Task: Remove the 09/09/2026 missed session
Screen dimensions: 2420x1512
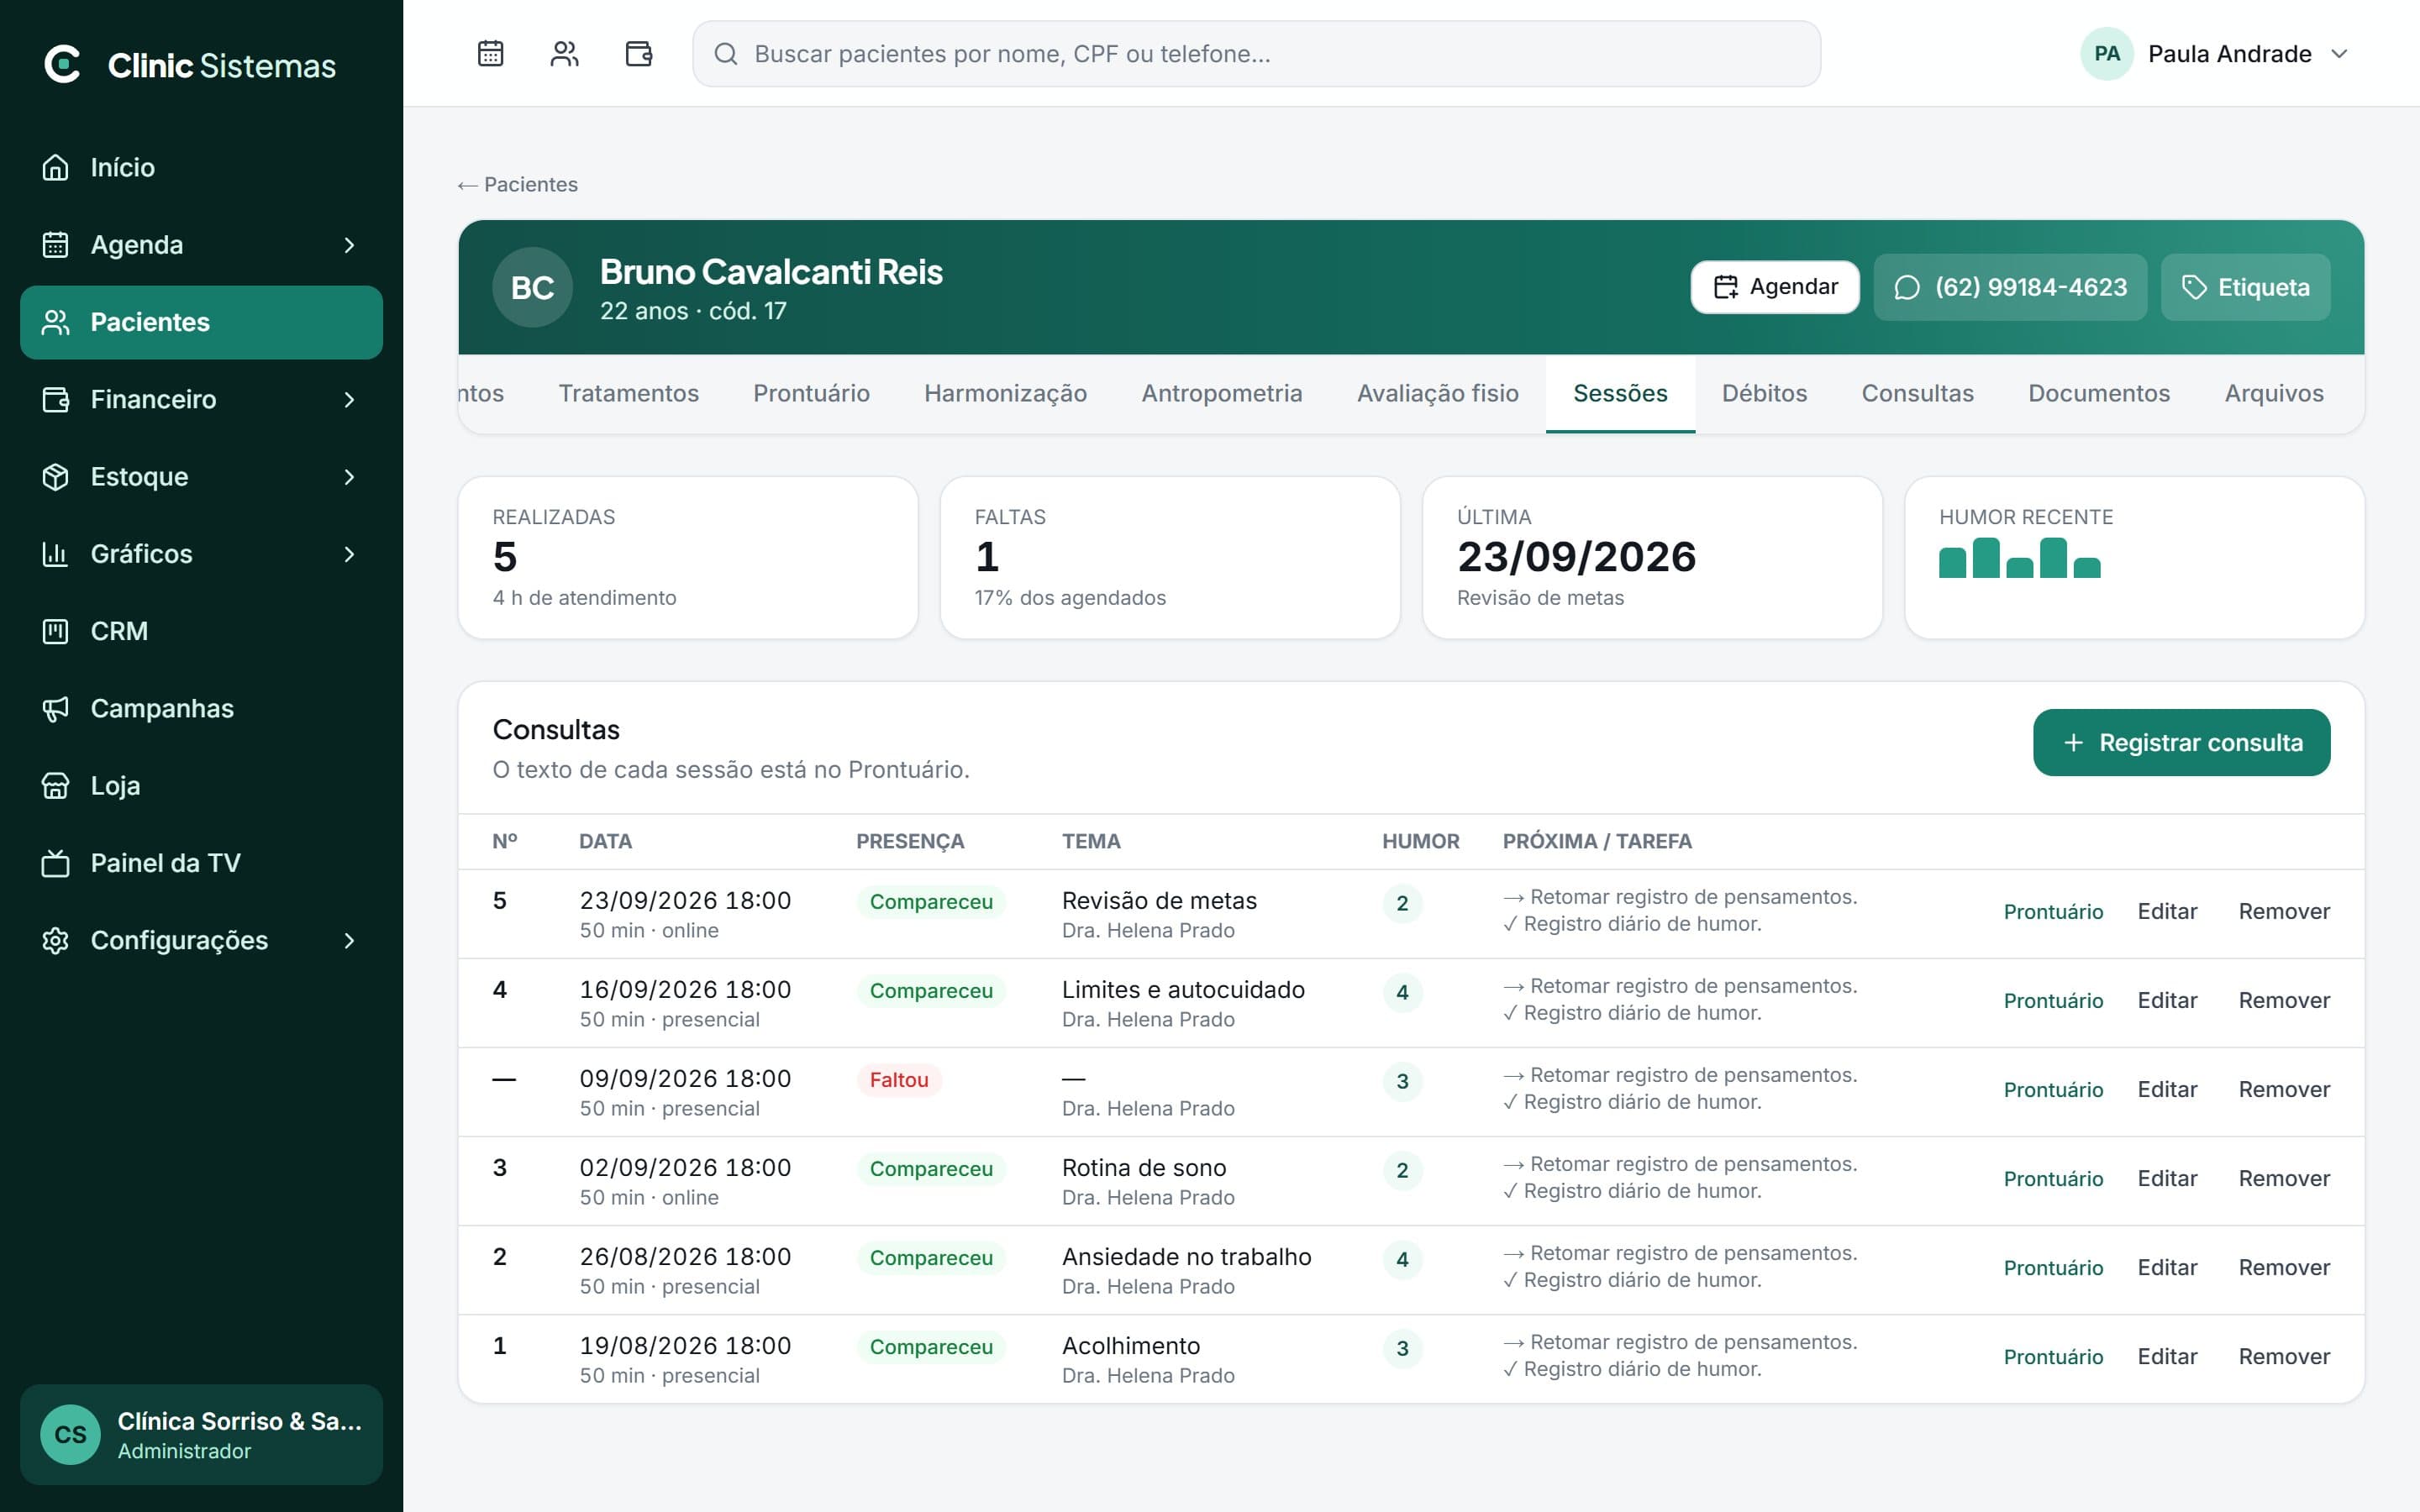Action: point(2284,1089)
